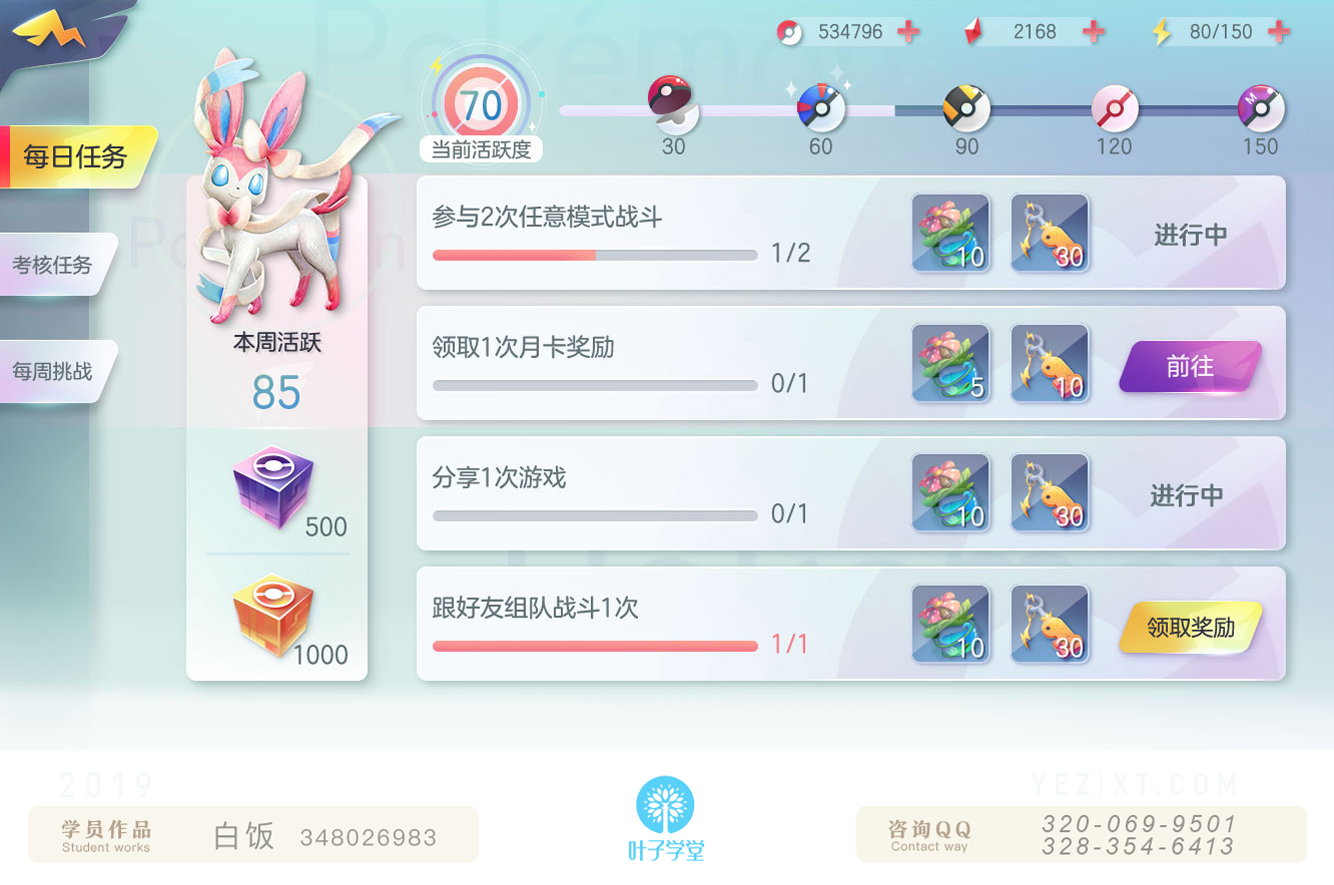
Task: Tap the 120 activity Premier Ball milestone
Action: pyautogui.click(x=1114, y=108)
